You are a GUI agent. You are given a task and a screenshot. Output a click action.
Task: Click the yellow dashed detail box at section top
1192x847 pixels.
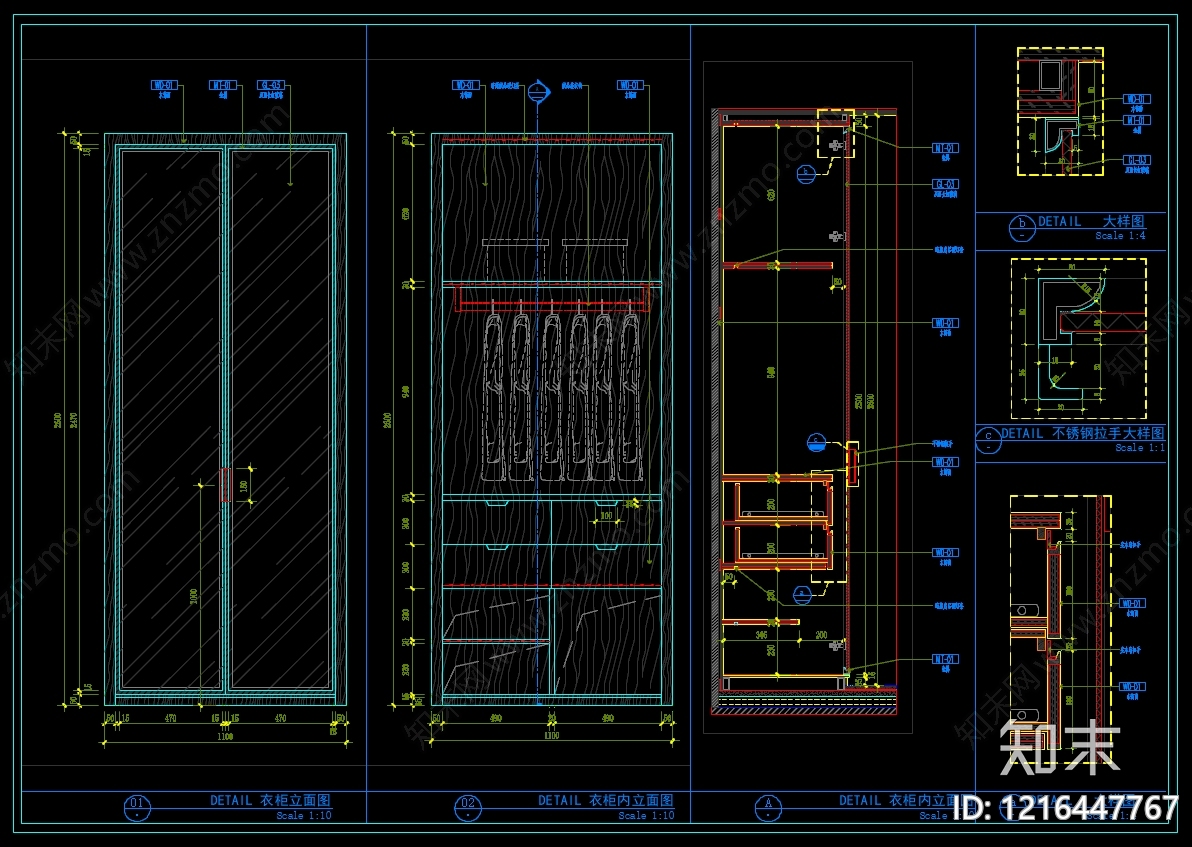835,134
